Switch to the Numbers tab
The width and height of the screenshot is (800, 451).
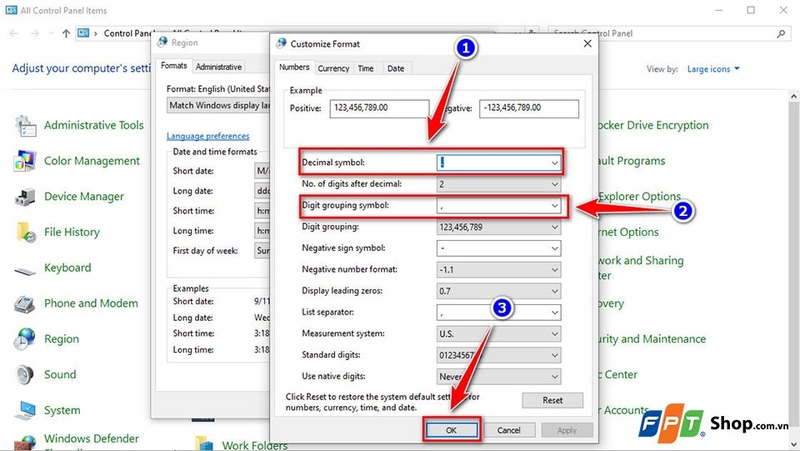coord(294,67)
